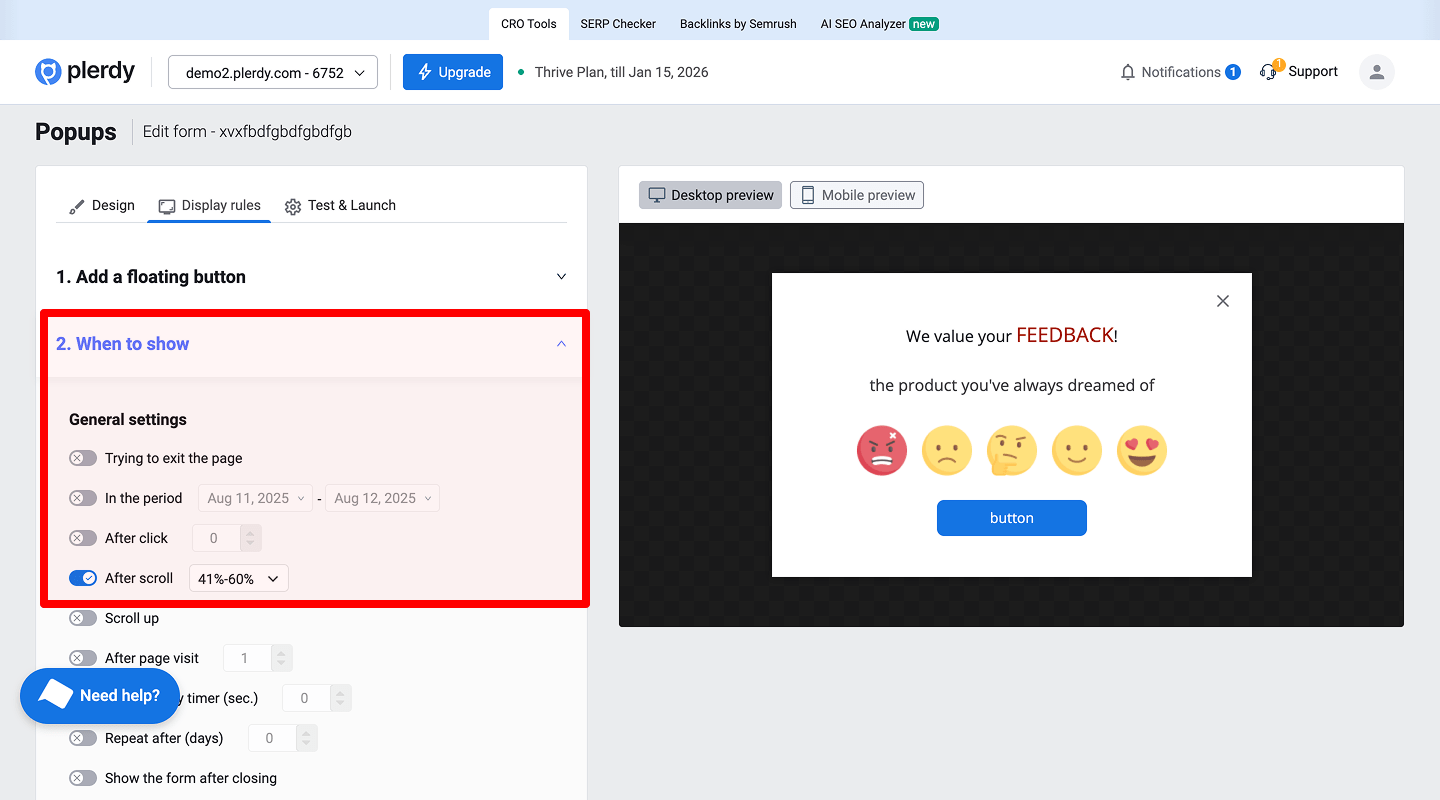Click the Mobile preview phone icon

[x=808, y=194]
